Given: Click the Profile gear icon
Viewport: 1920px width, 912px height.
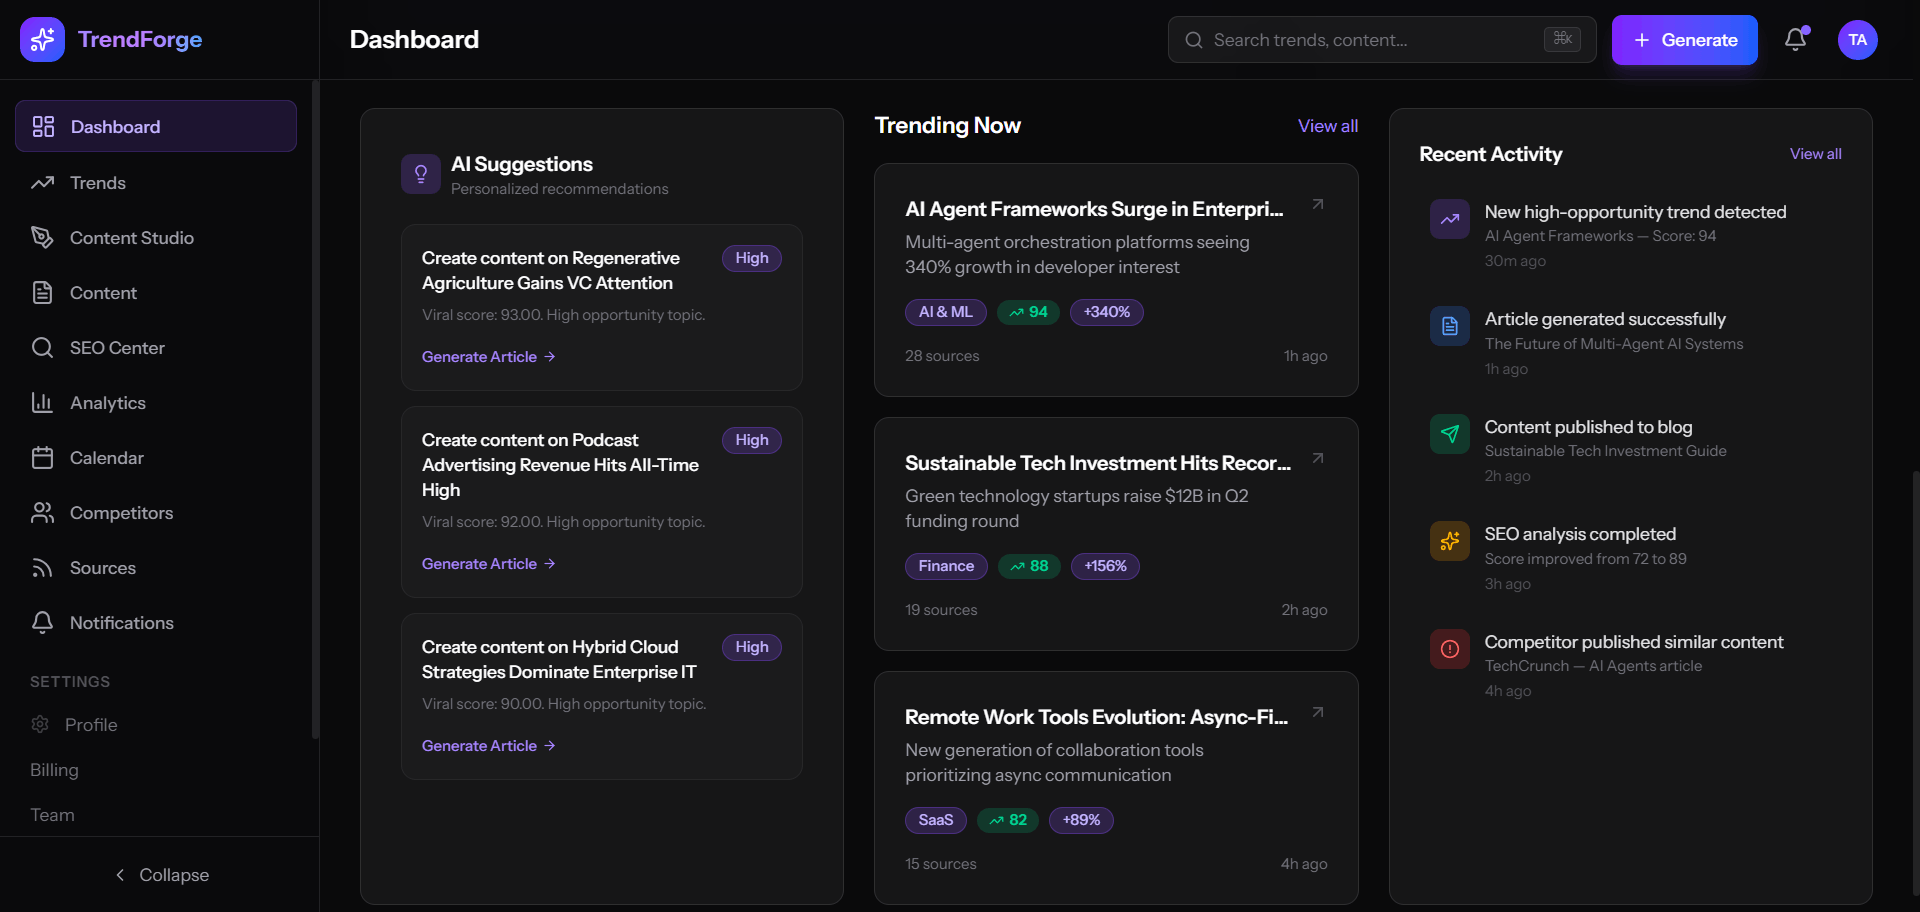Looking at the screenshot, I should tap(40, 724).
